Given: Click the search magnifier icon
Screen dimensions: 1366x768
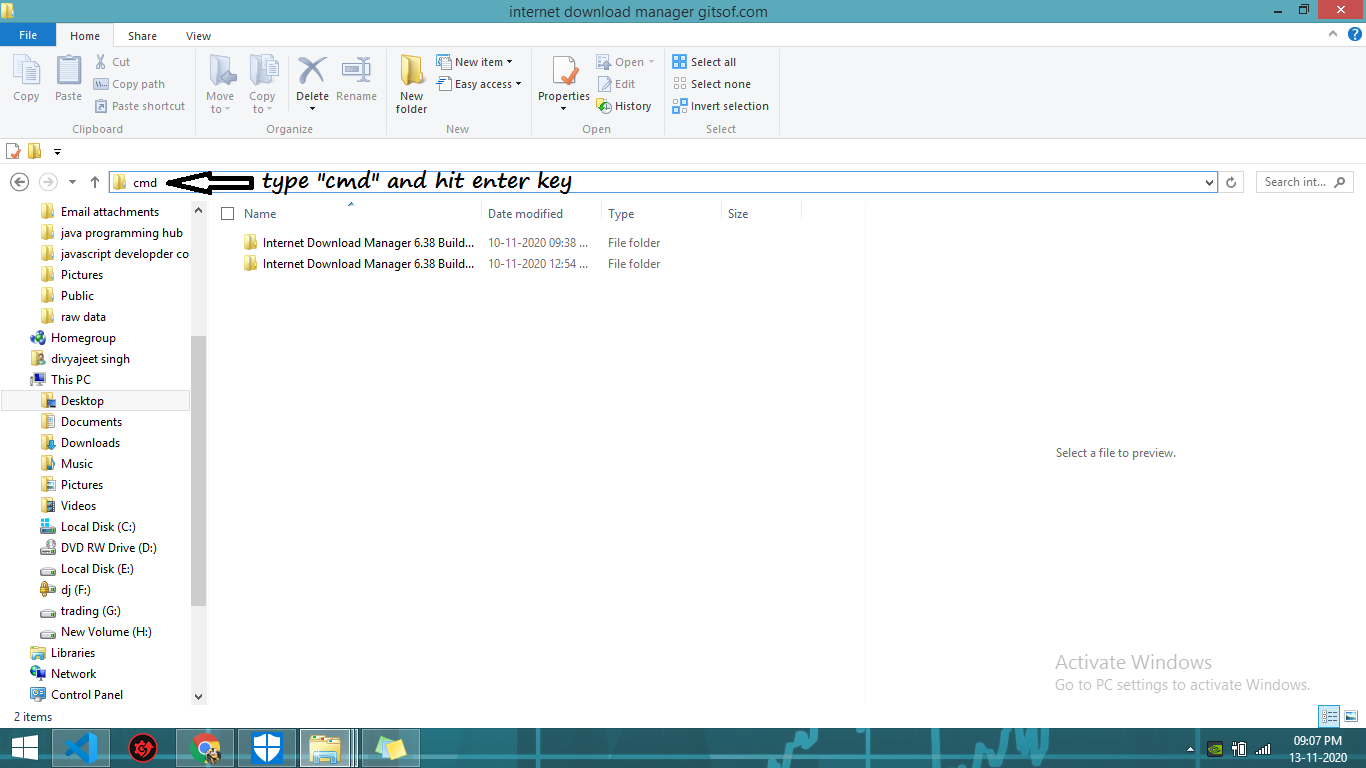Looking at the screenshot, I should click(1340, 182).
